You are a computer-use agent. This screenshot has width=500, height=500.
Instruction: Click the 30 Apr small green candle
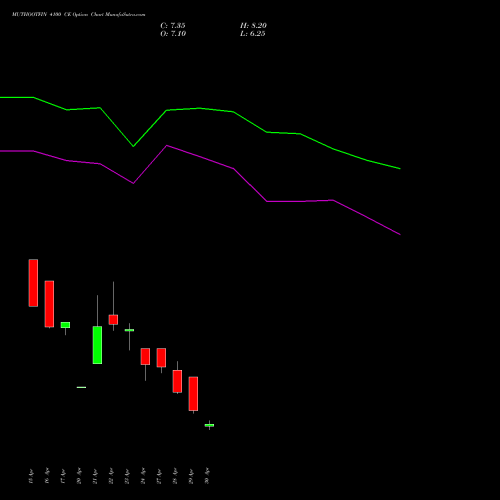click(209, 425)
